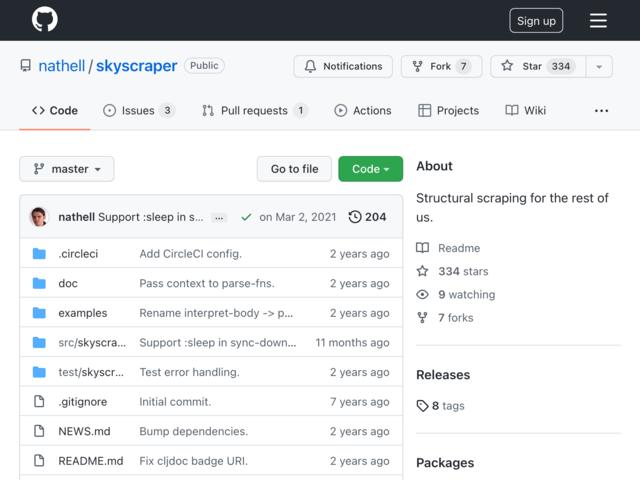Open the 'Fix cljdoc badge URI.' commit
640x480 pixels.
point(193,461)
